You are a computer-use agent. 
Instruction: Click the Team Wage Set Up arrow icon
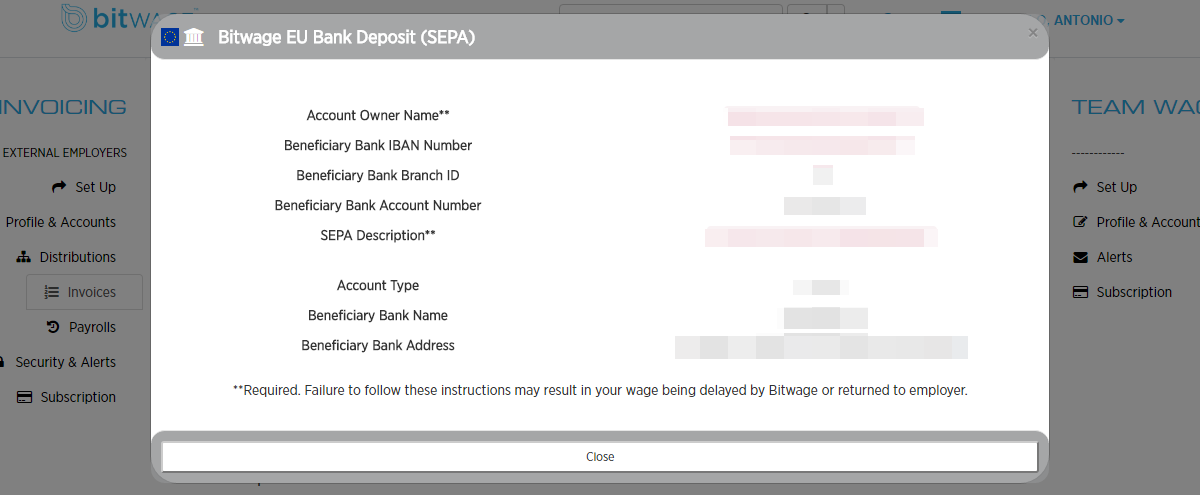point(1080,187)
